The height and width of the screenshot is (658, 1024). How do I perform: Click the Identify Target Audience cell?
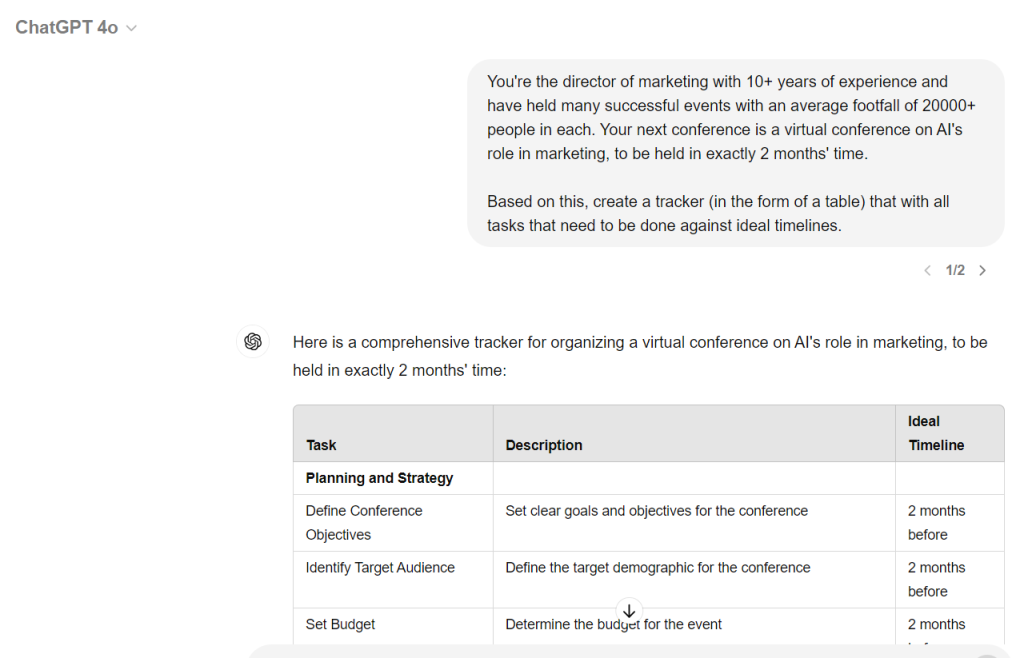393,580
